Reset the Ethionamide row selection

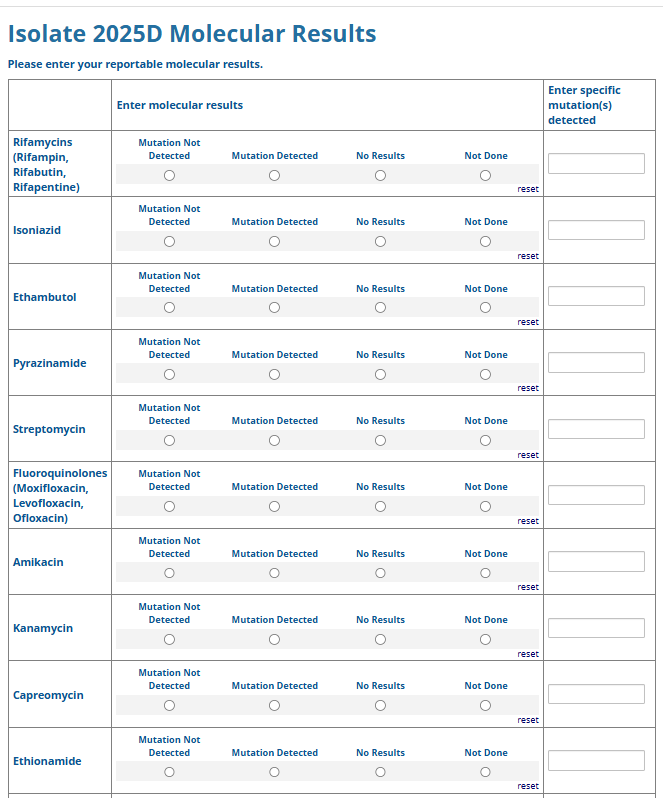(528, 786)
